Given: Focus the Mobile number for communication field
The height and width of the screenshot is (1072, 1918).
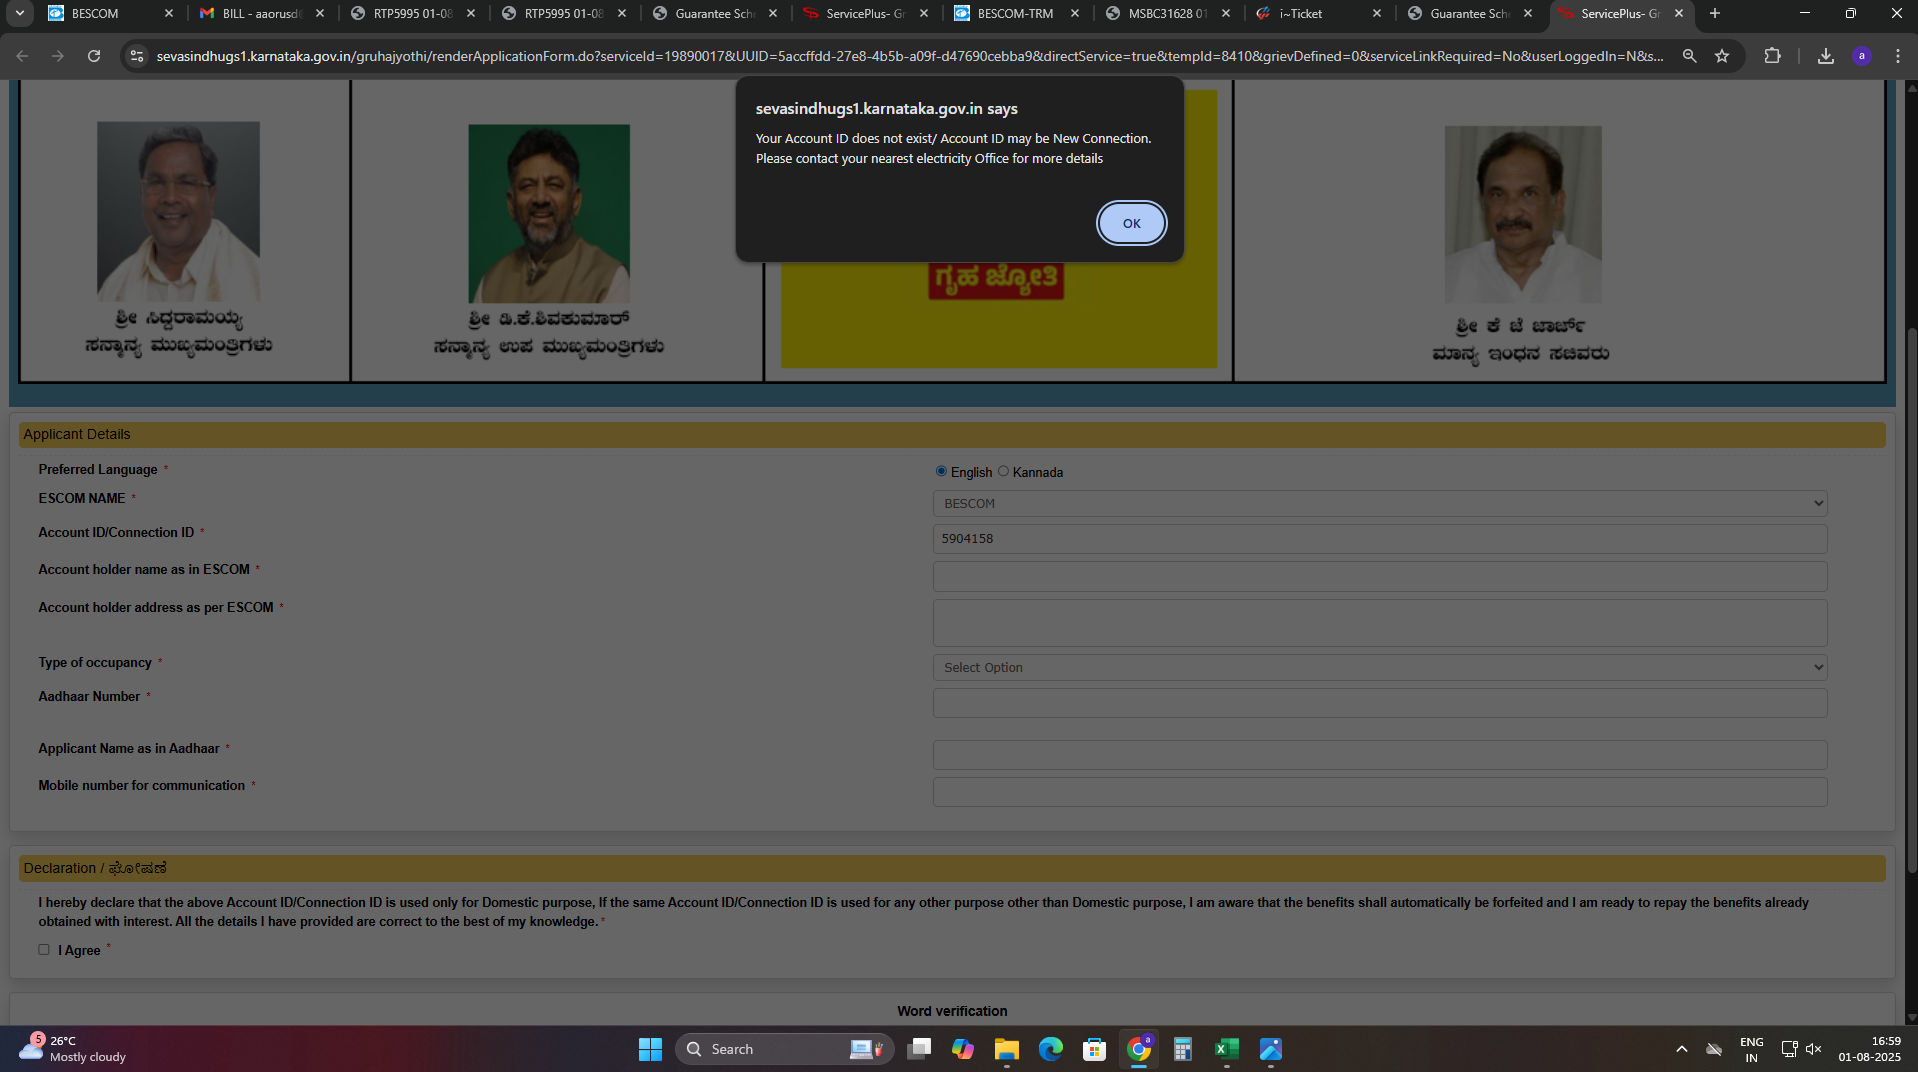Looking at the screenshot, I should [1380, 792].
